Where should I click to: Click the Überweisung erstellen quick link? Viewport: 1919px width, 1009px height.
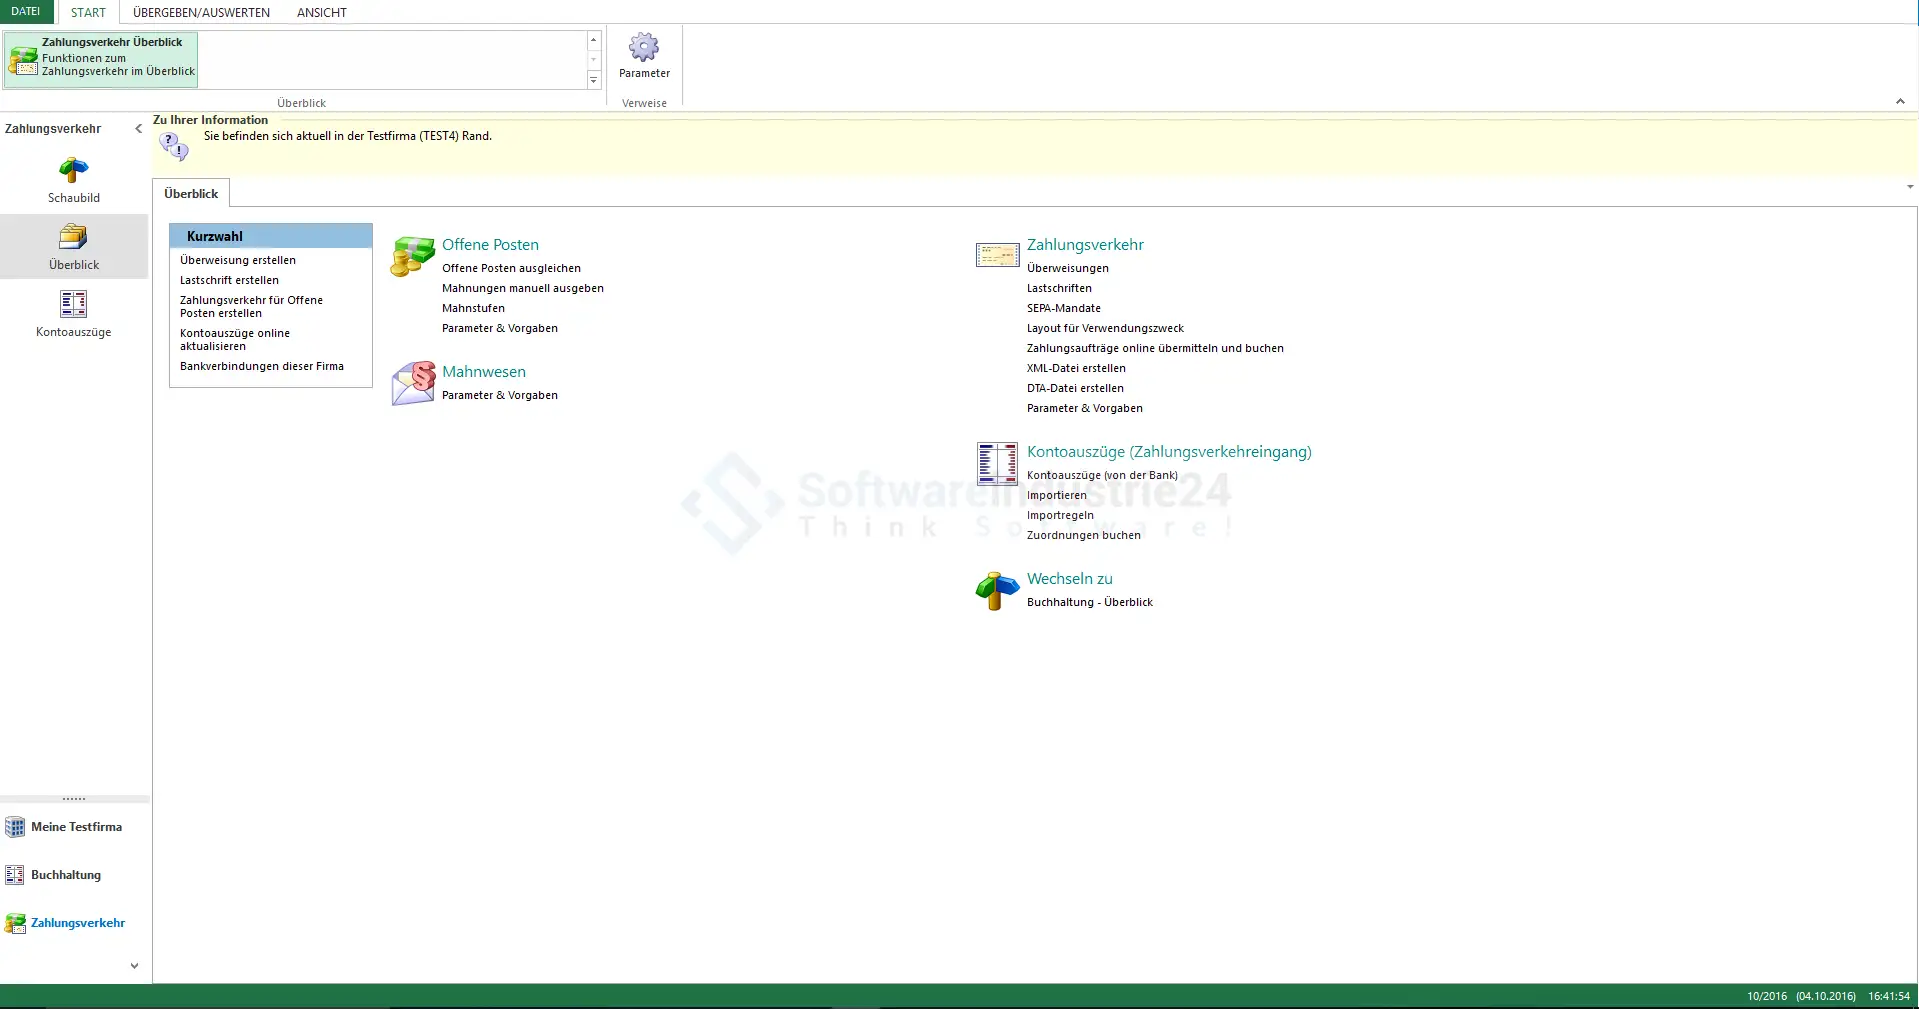click(x=238, y=260)
